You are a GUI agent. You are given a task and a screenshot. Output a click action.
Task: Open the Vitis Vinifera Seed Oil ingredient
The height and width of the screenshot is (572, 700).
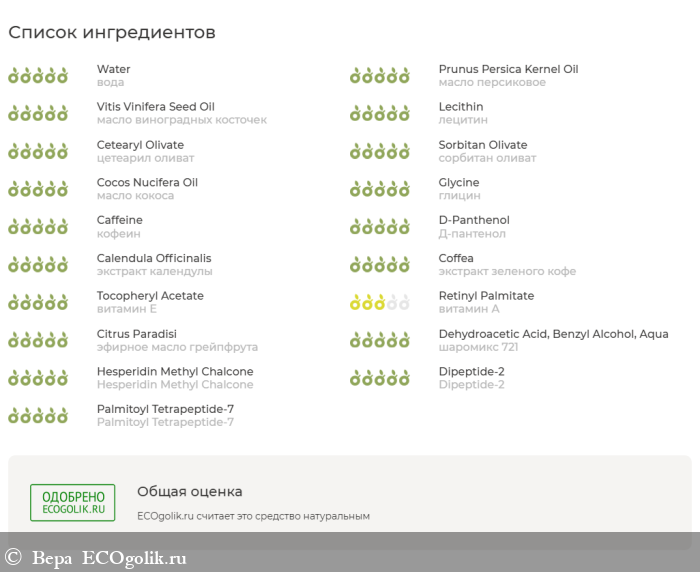click(155, 107)
